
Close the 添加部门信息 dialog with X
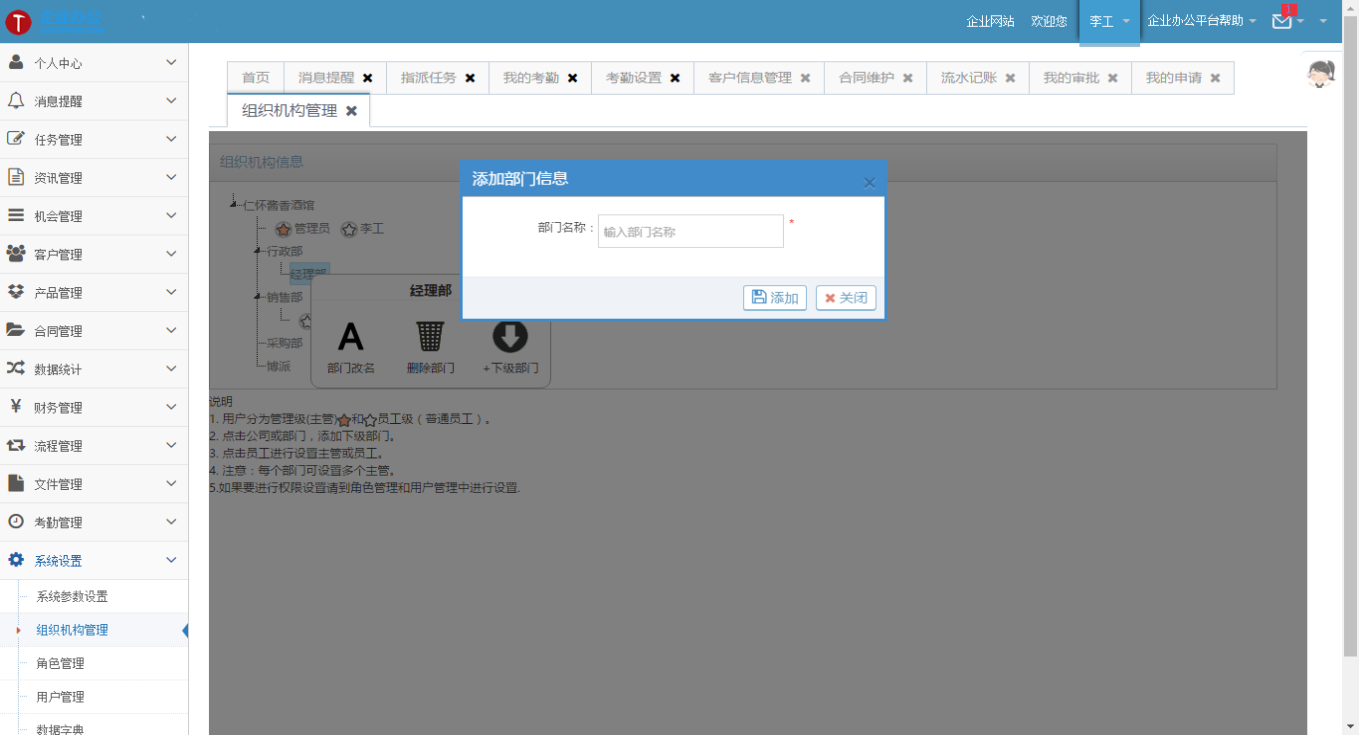point(869,182)
